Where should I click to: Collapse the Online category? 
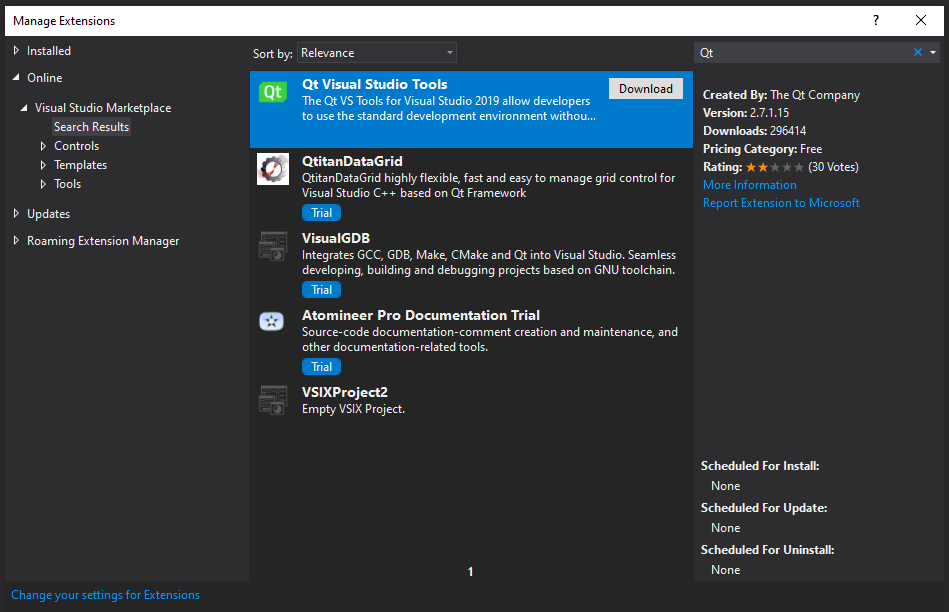pos(16,77)
